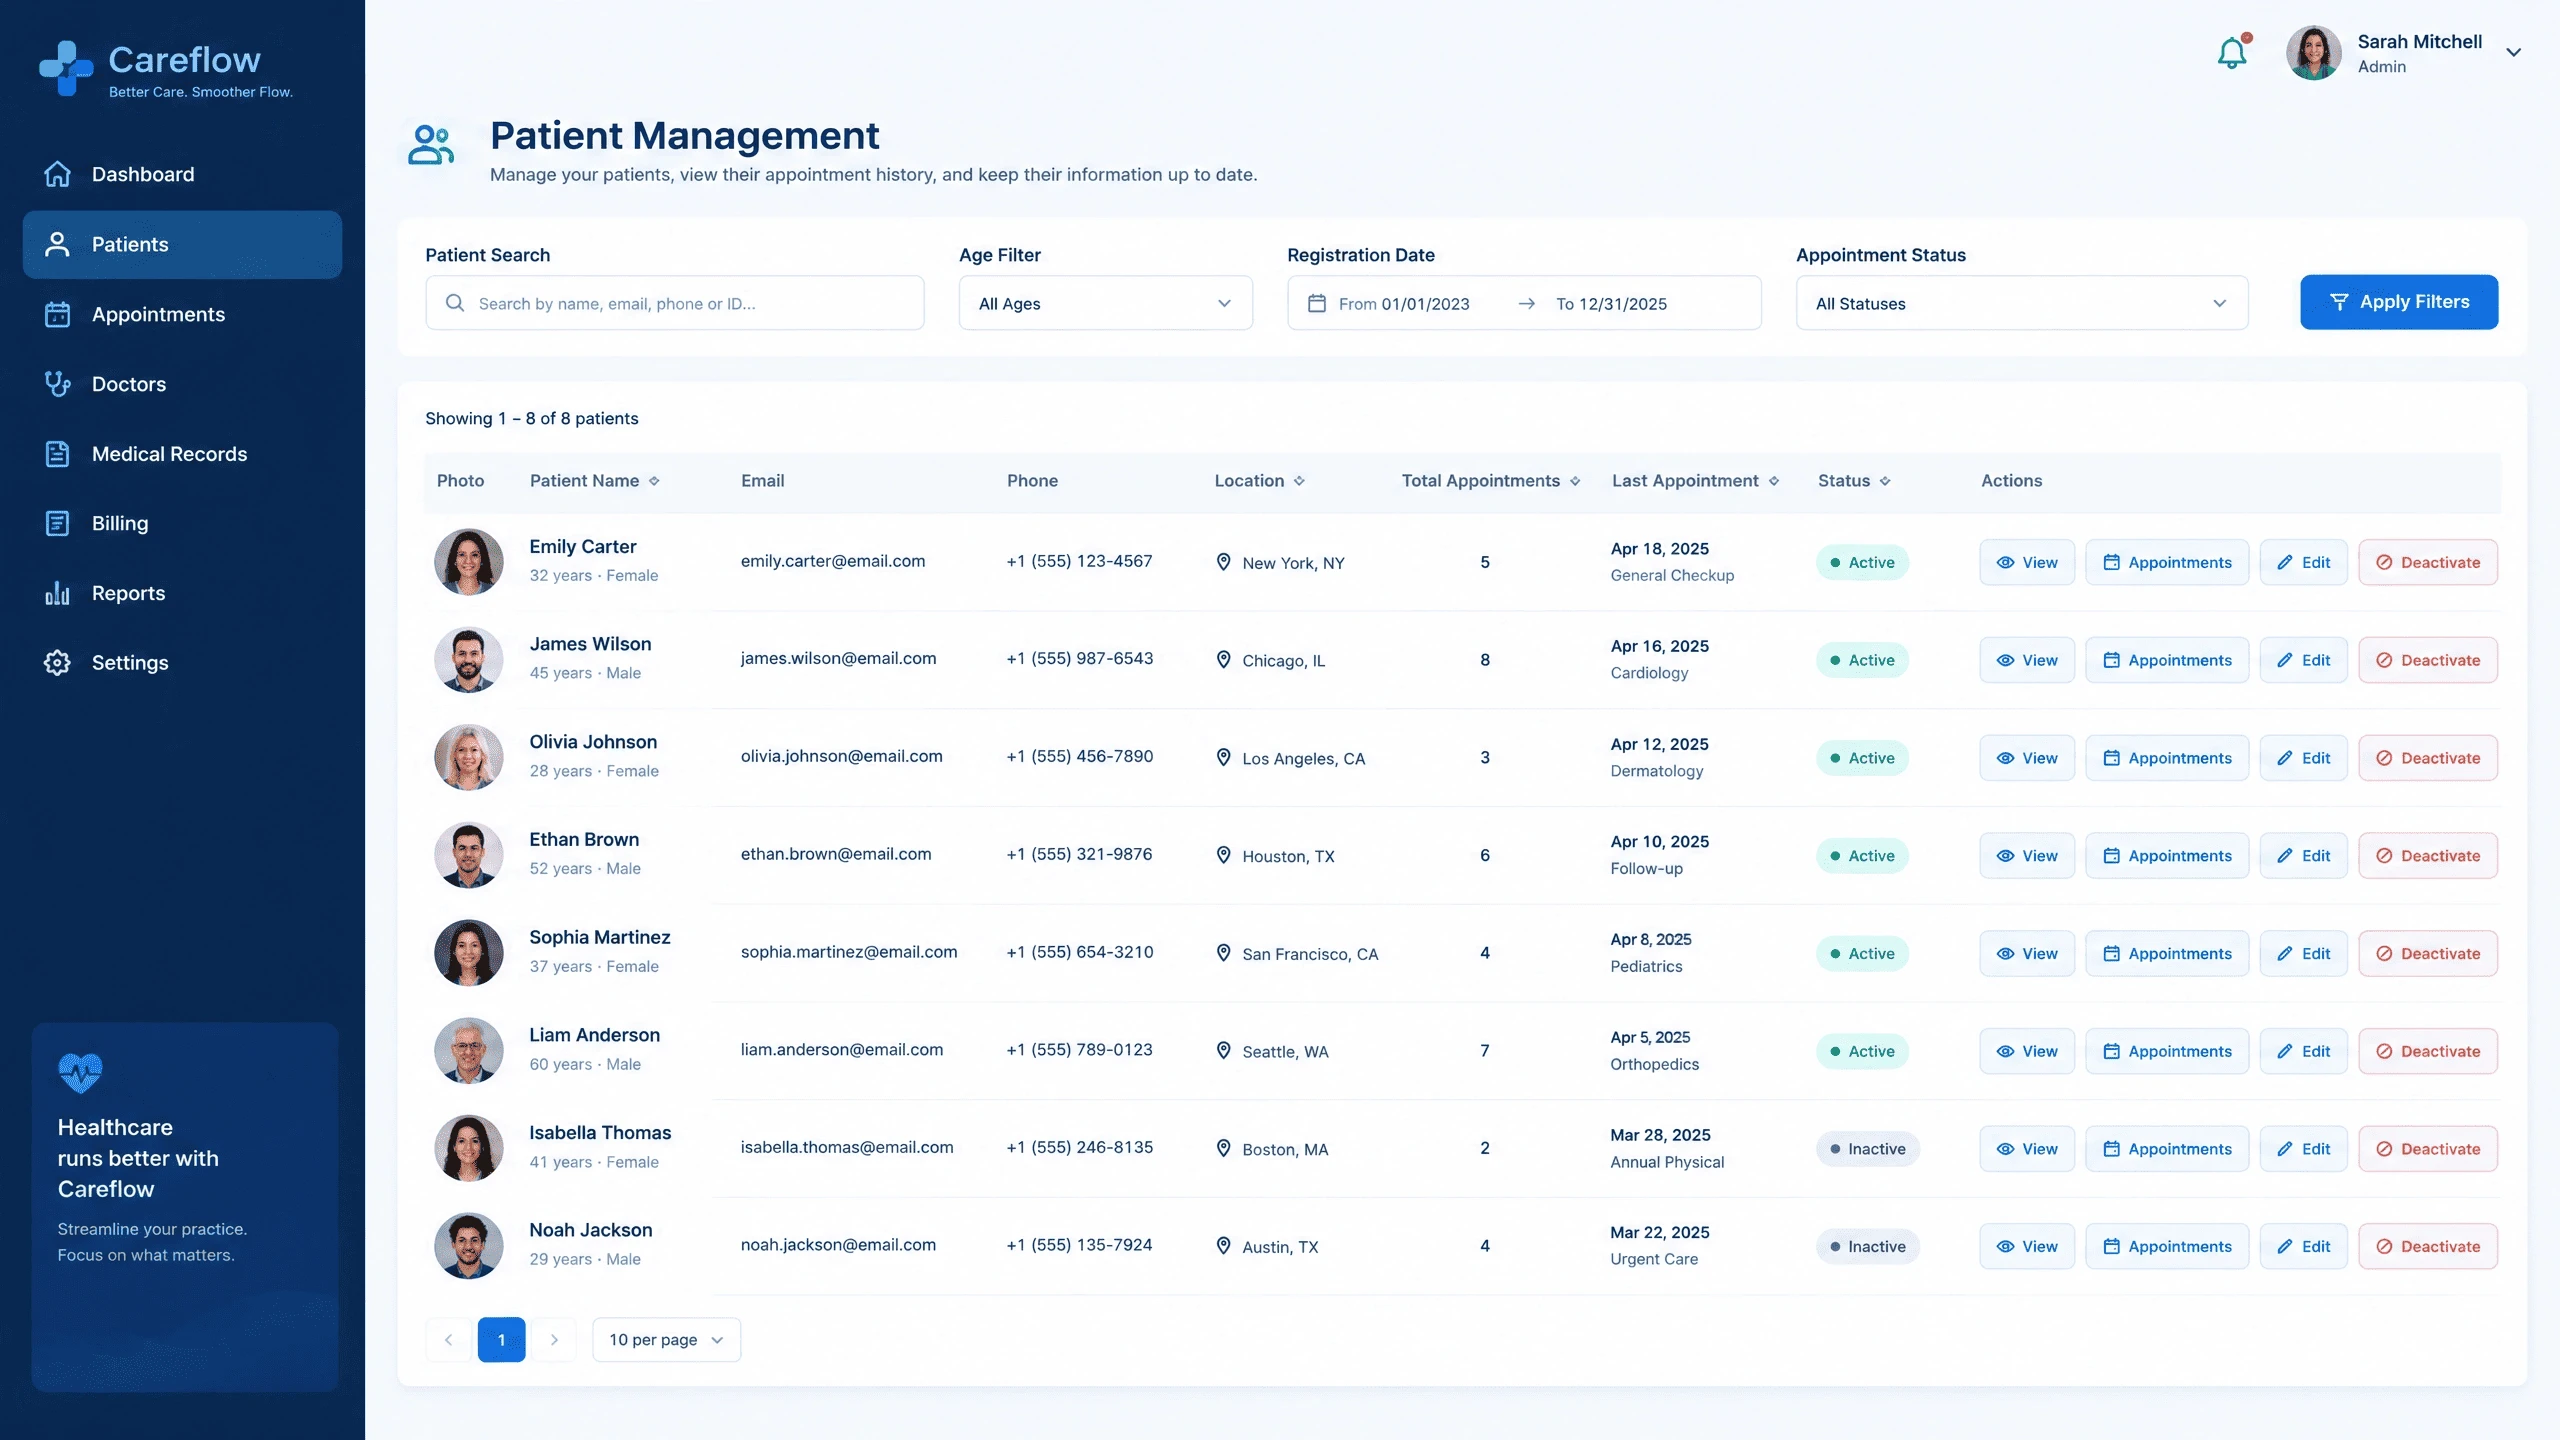2560x1440 pixels.
Task: Edit Olivia Johnson's details
Action: (x=2304, y=758)
